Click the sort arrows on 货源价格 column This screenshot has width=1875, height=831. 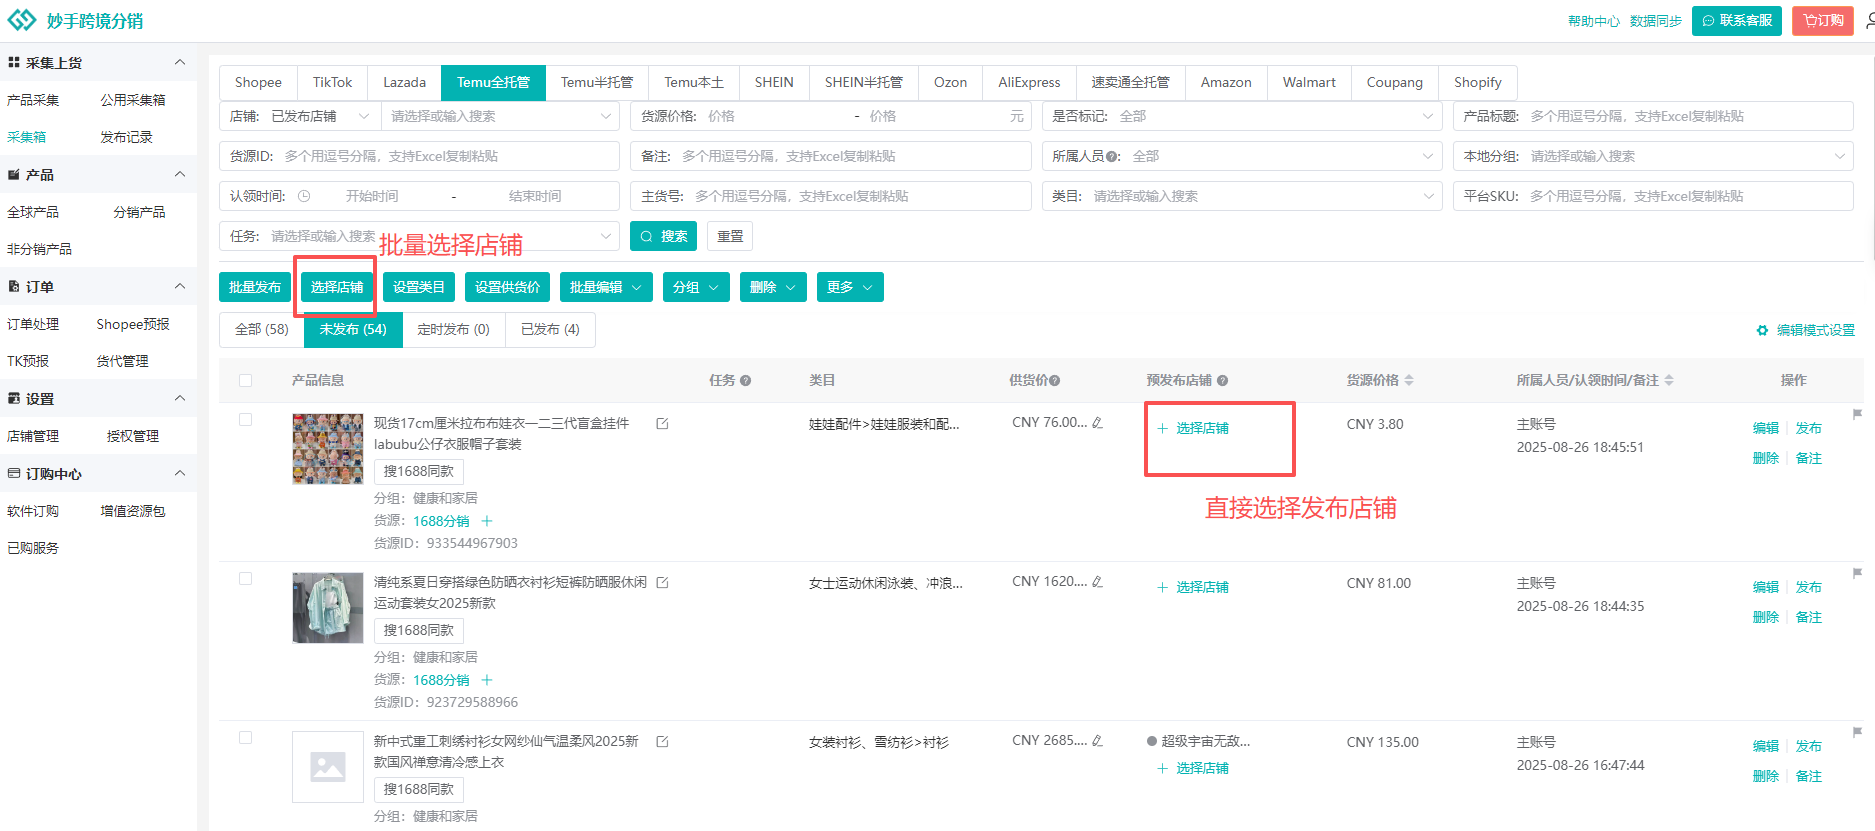[x=1409, y=380]
